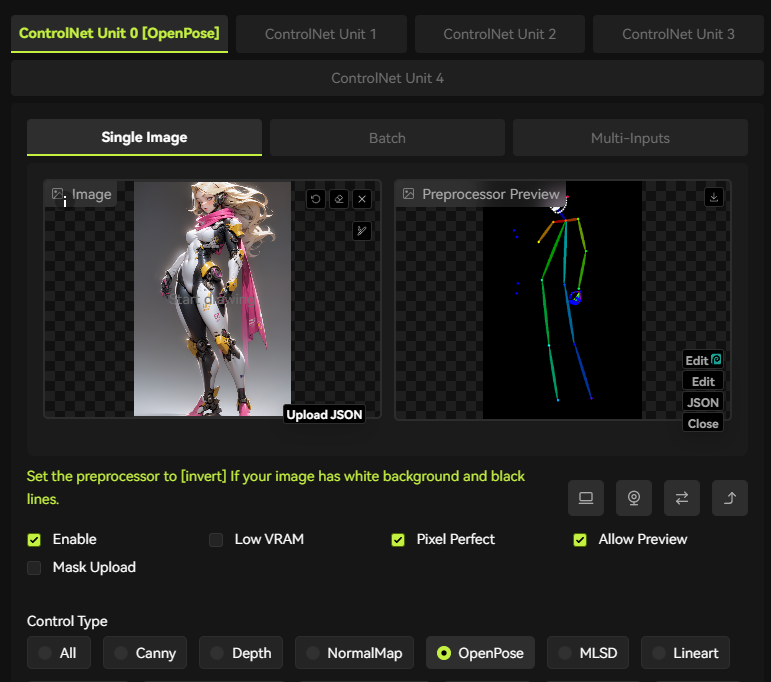Click the OpenPose skeleton preview image

pyautogui.click(x=563, y=300)
